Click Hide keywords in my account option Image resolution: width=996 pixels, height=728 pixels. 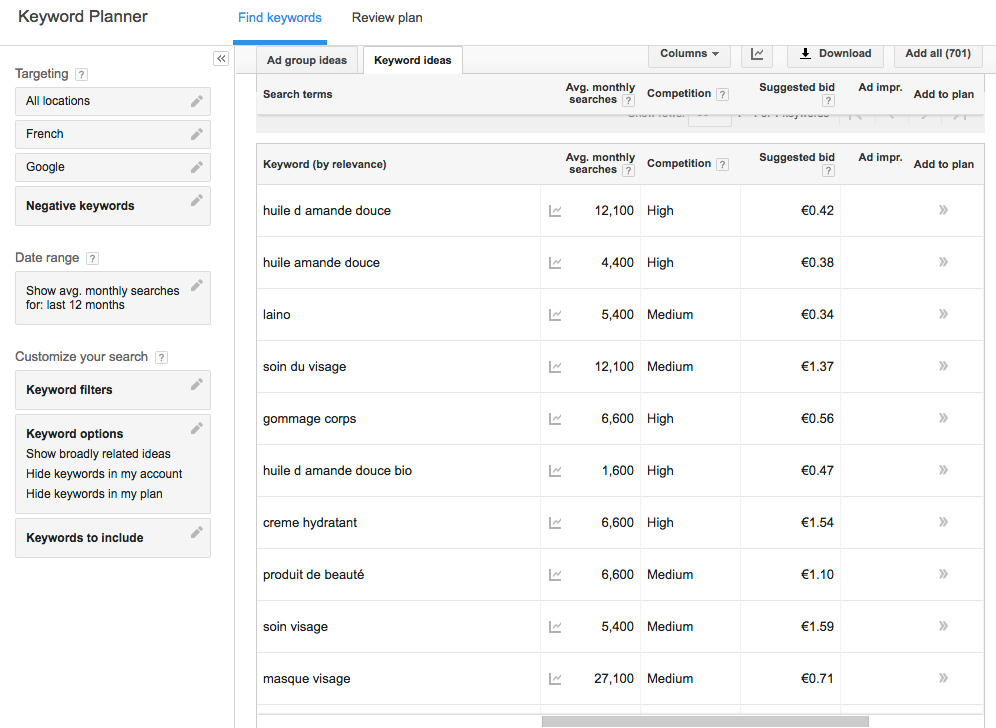click(104, 474)
